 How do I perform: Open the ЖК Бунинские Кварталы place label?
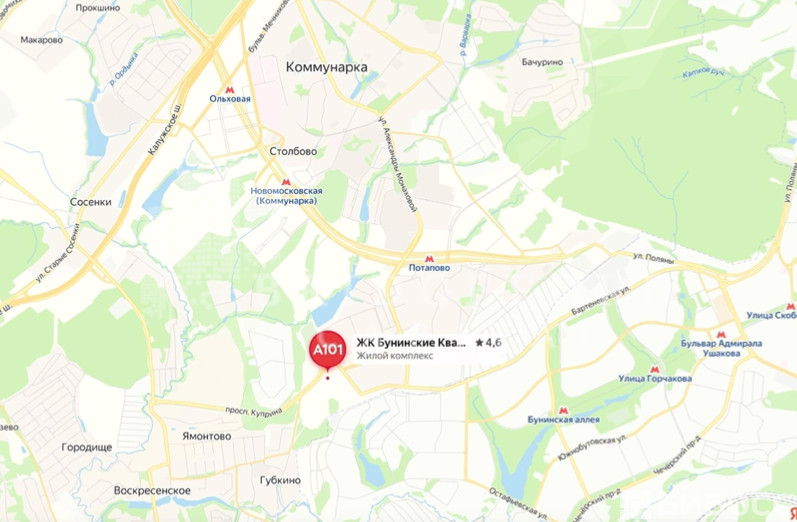click(x=411, y=343)
